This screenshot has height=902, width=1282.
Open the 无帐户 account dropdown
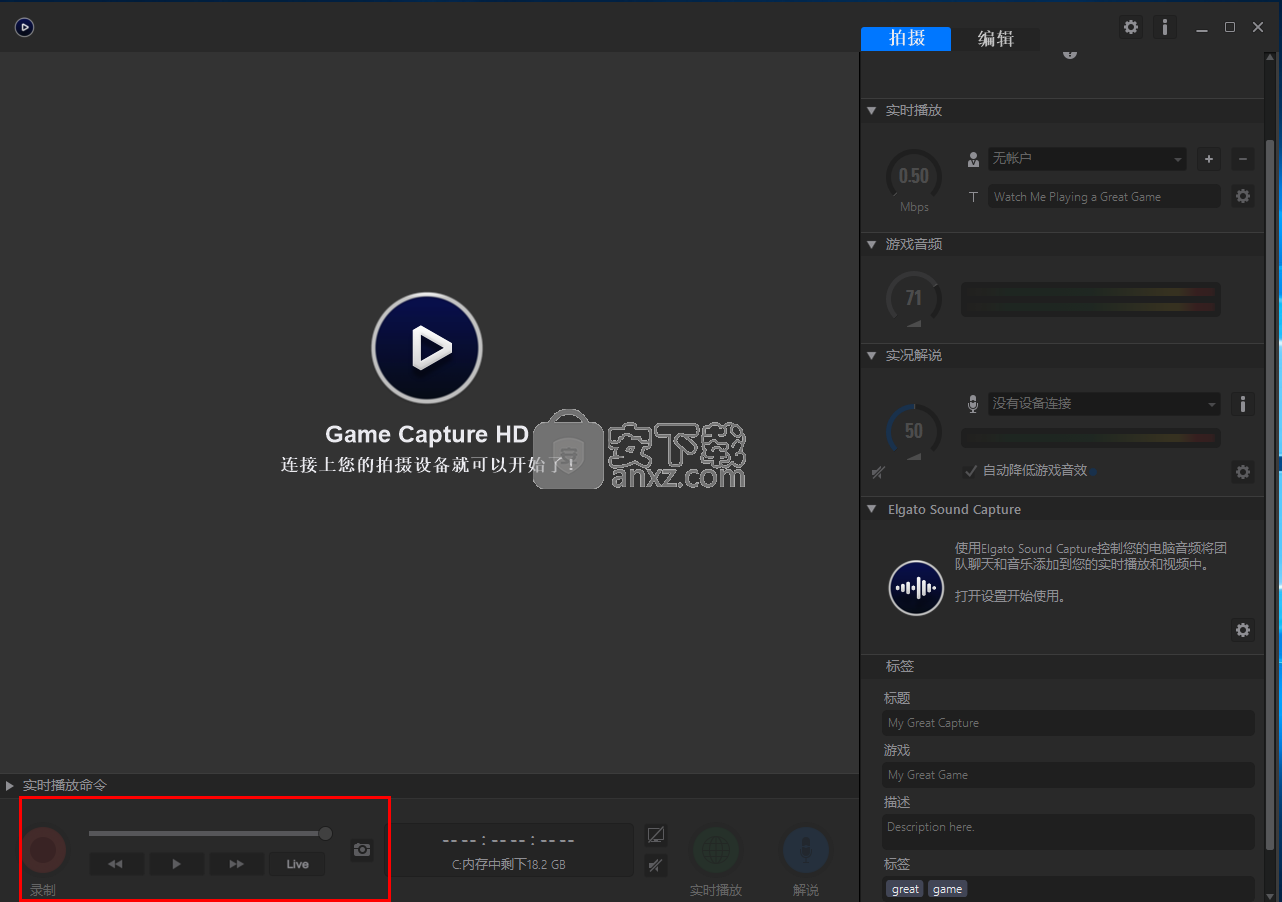(1087, 159)
